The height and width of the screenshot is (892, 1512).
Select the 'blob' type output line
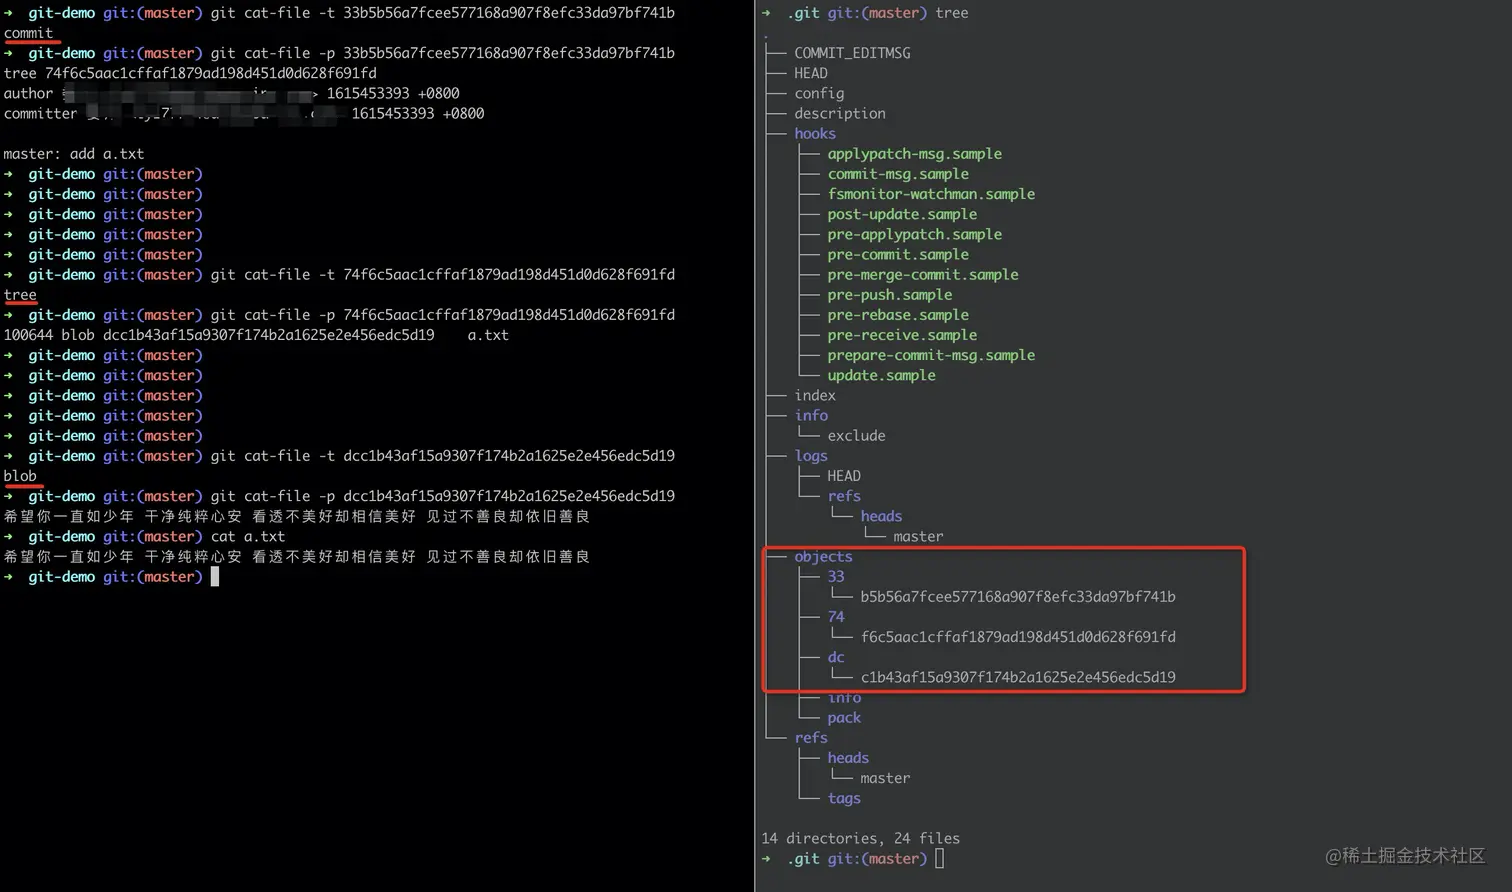tap(20, 476)
